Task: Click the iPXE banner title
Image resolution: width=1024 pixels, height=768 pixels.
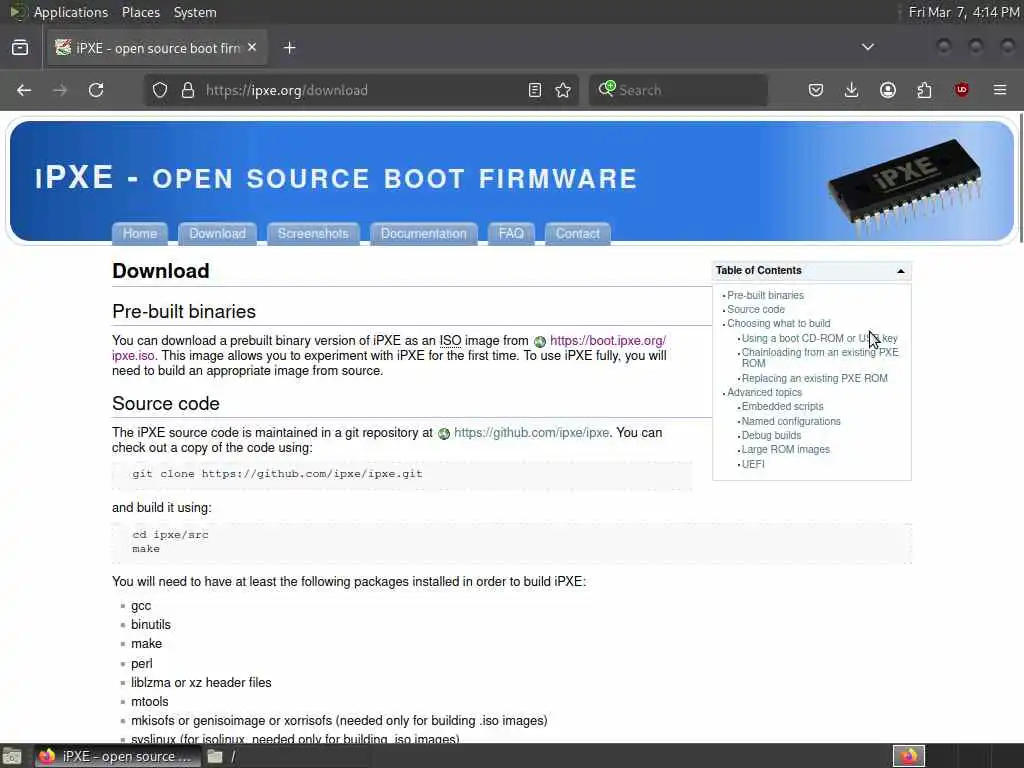Action: coord(336,178)
